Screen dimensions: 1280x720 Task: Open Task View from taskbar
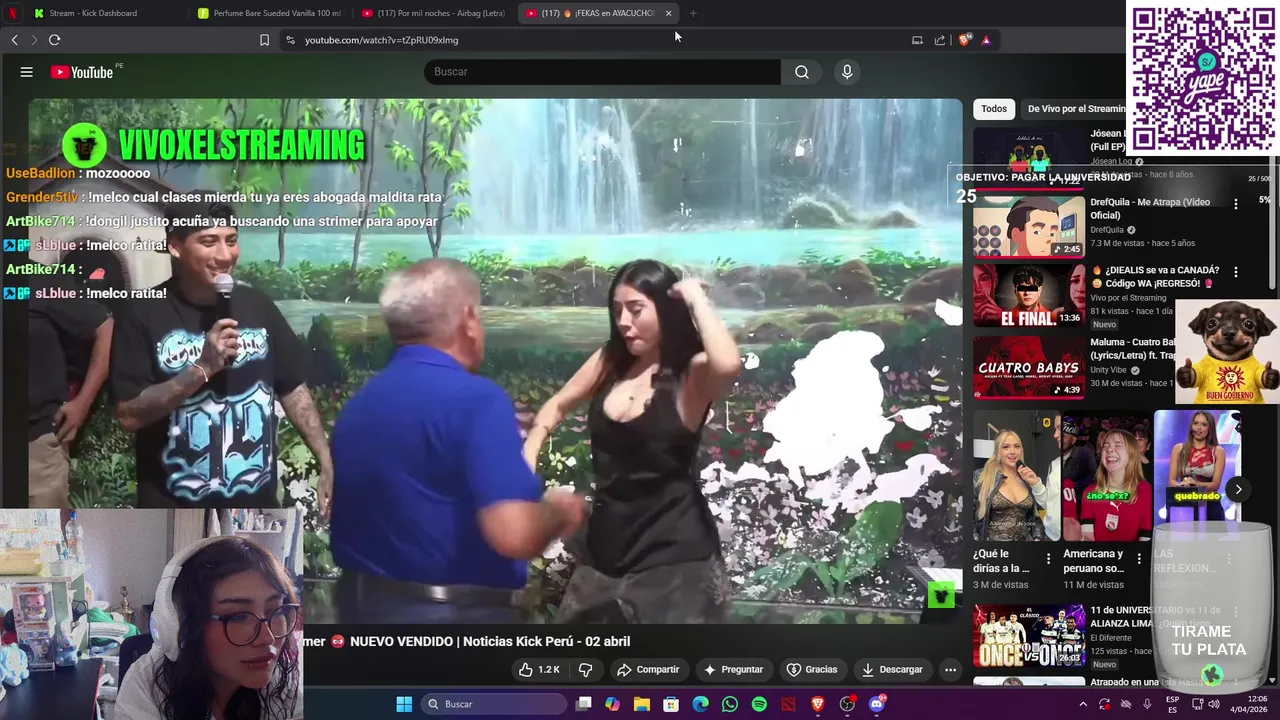pyautogui.click(x=584, y=704)
